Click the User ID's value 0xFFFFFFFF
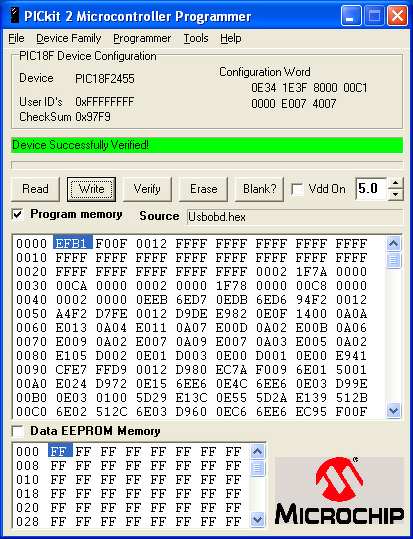 (105, 102)
